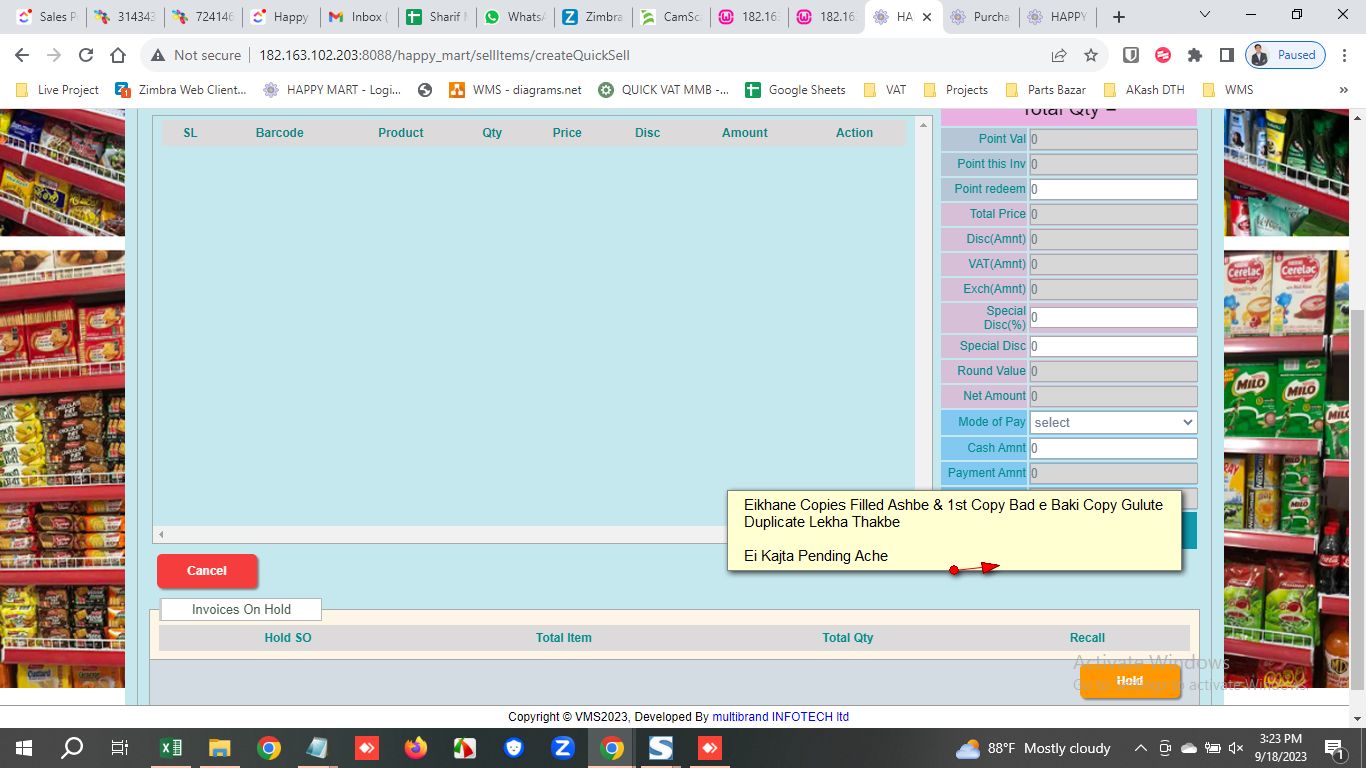Open the browser home page
Screen dimensions: 1366x768
(118, 55)
